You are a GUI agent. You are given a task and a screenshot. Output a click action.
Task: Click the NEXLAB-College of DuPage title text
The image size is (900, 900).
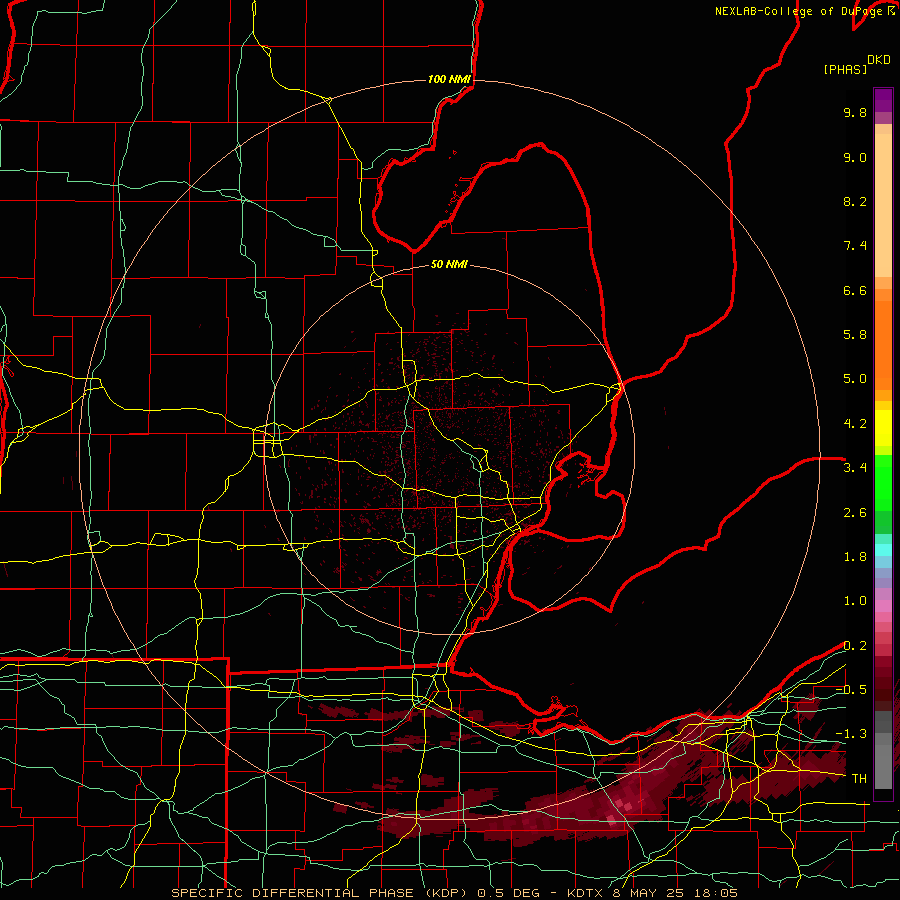(x=798, y=11)
